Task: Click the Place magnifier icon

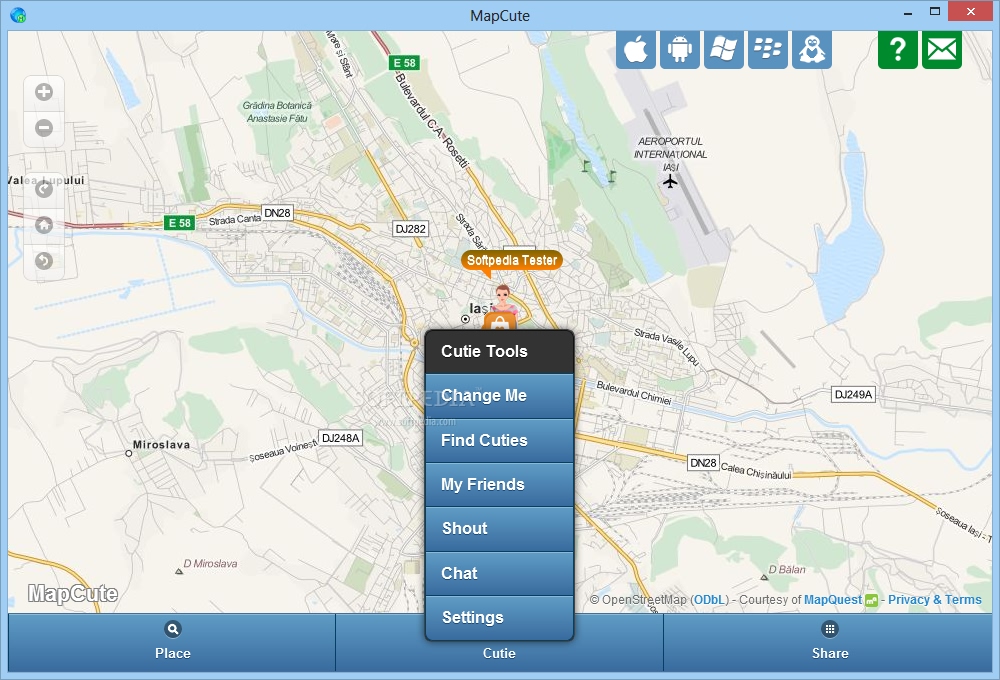Action: [x=173, y=629]
